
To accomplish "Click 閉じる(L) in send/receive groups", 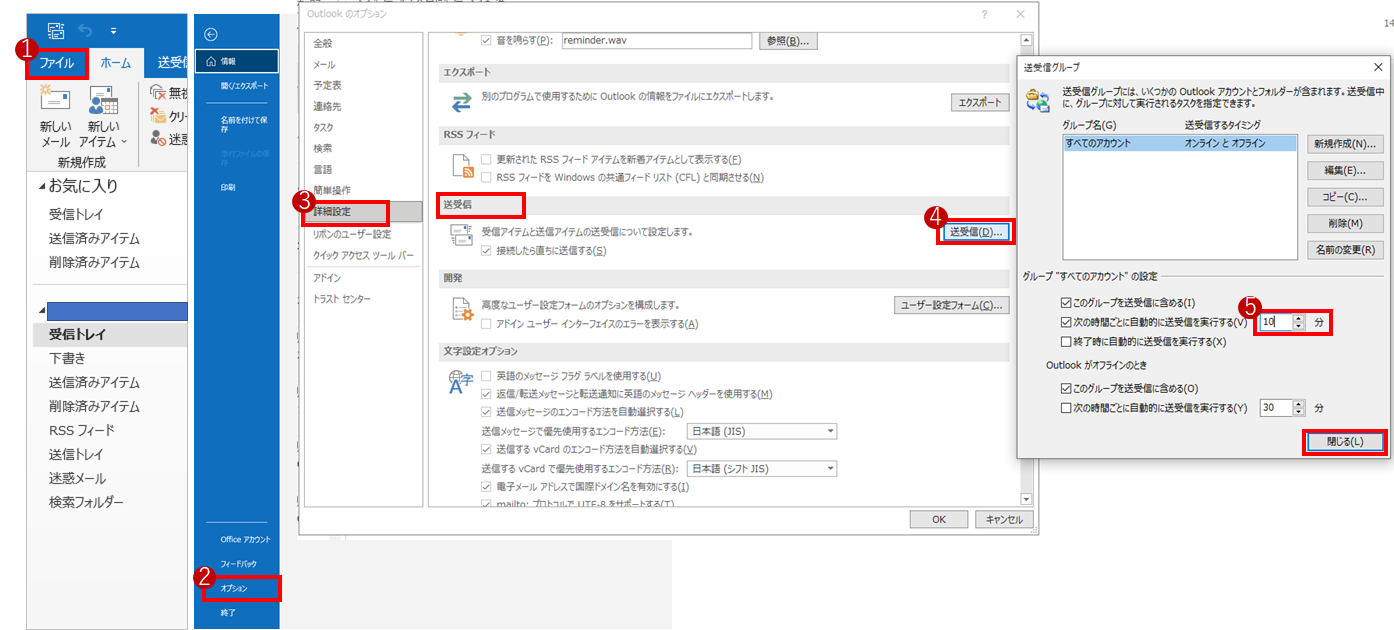I will [1344, 441].
